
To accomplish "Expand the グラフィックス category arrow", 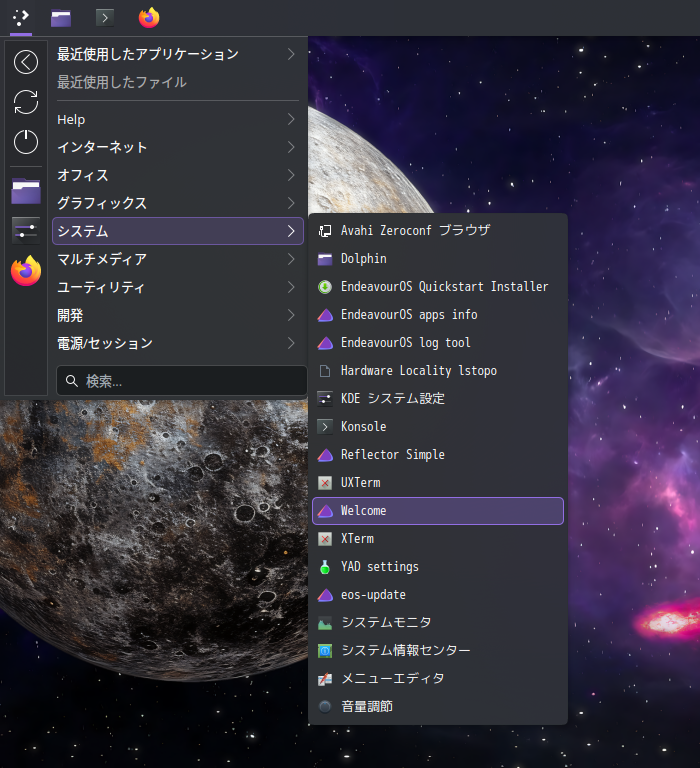I will pos(291,203).
